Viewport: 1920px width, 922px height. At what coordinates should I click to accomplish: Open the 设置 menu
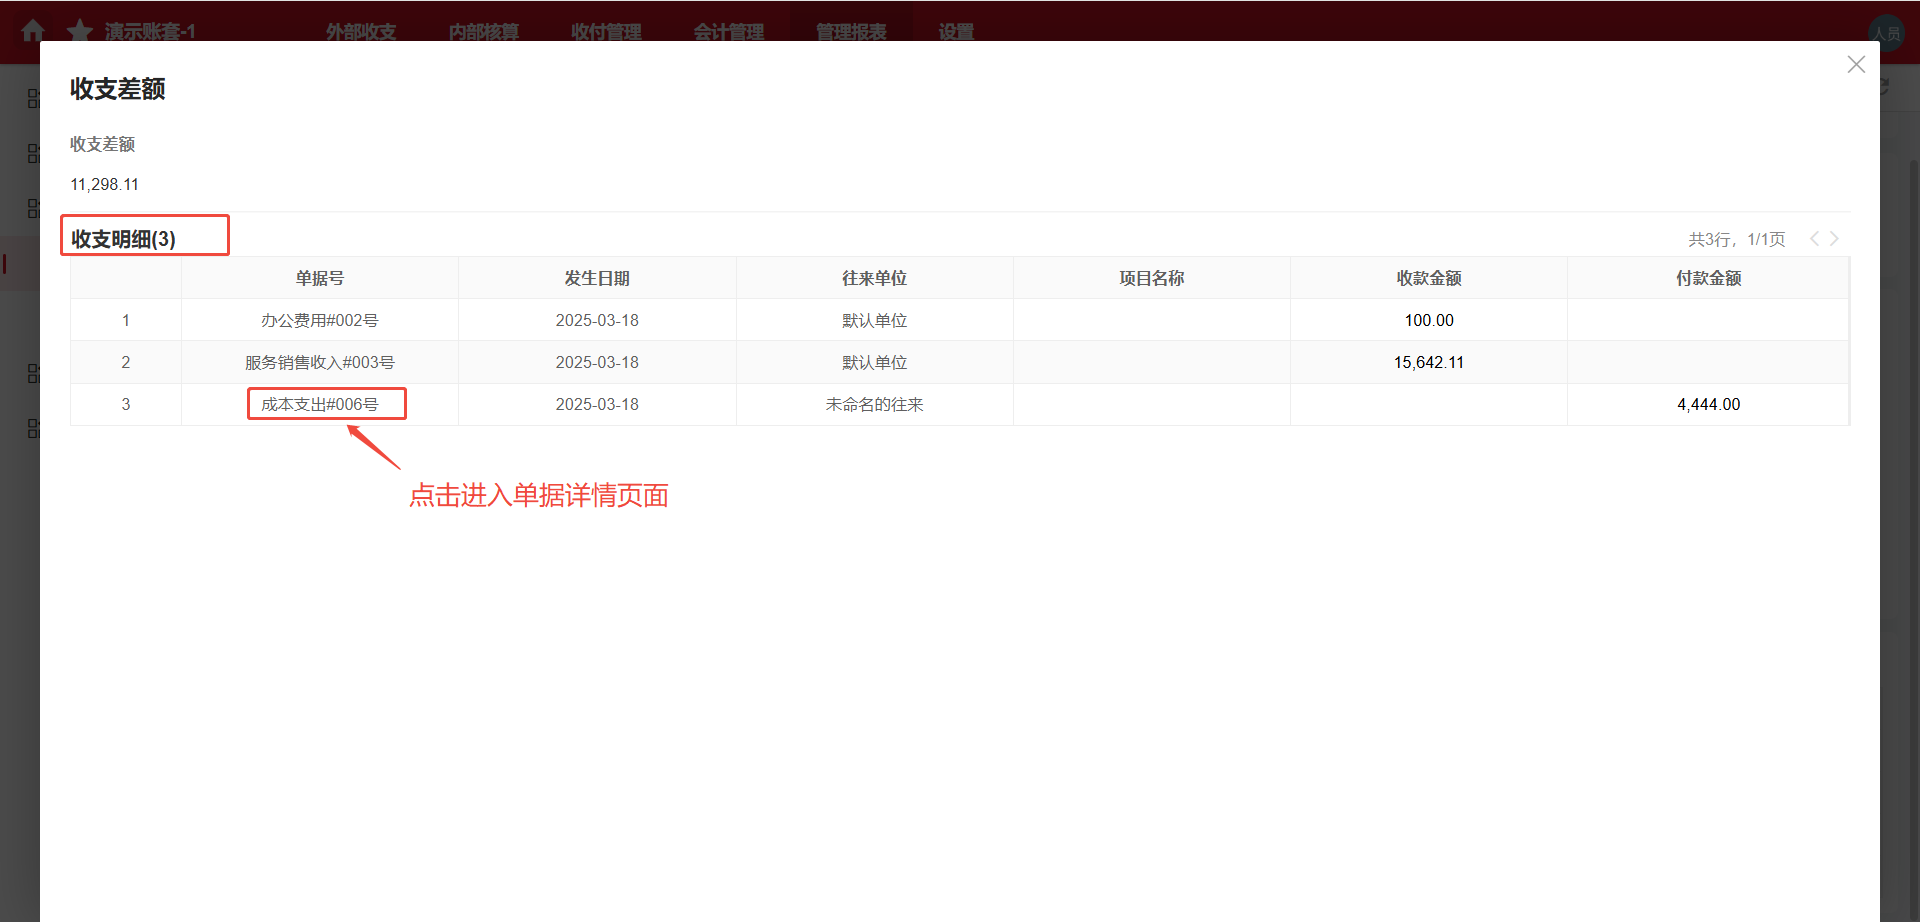(x=954, y=32)
